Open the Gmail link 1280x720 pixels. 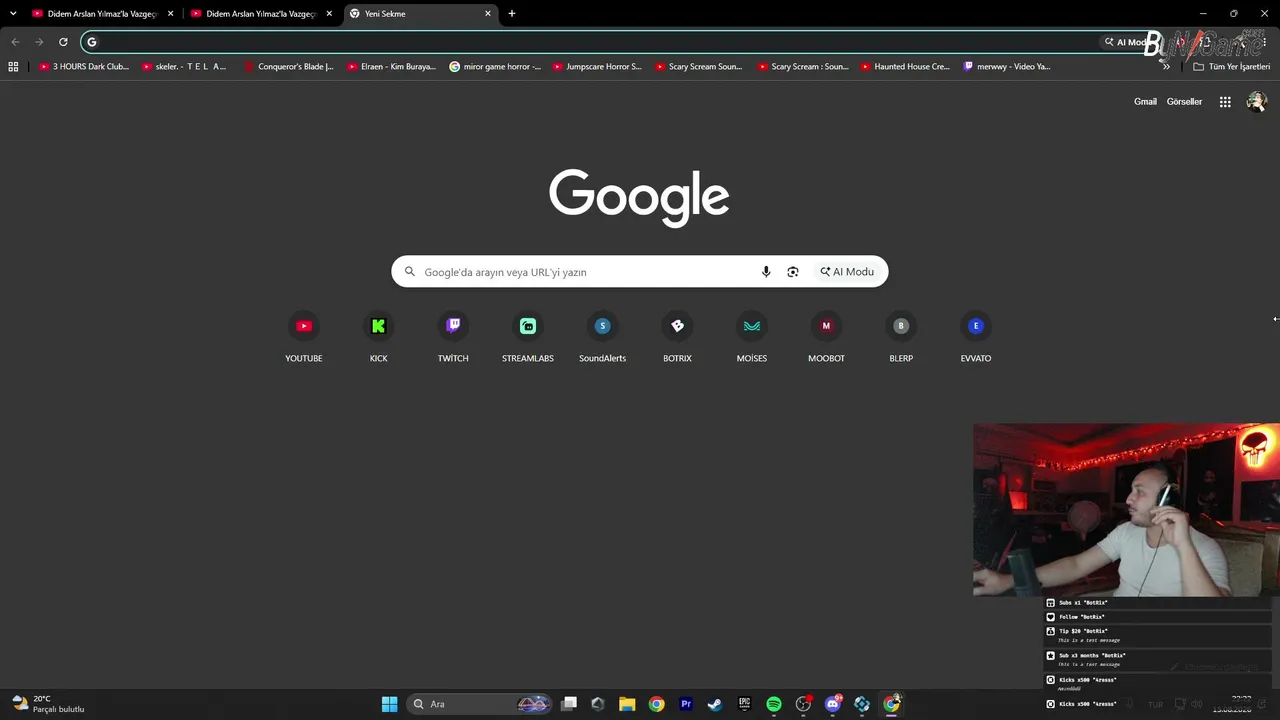[1145, 102]
